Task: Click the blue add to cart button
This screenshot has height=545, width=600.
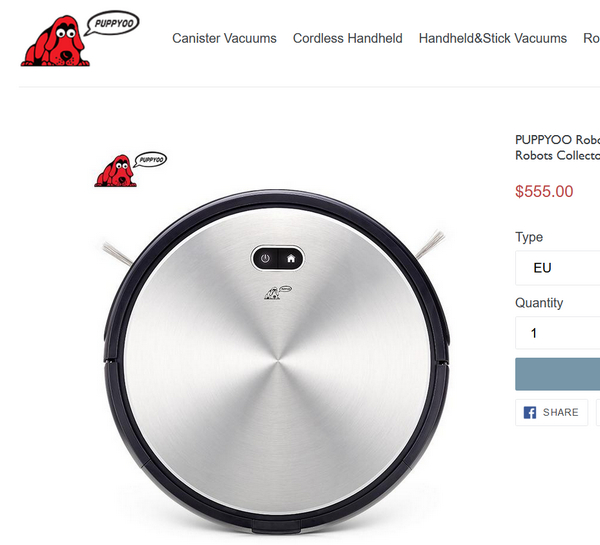Action: tap(558, 374)
